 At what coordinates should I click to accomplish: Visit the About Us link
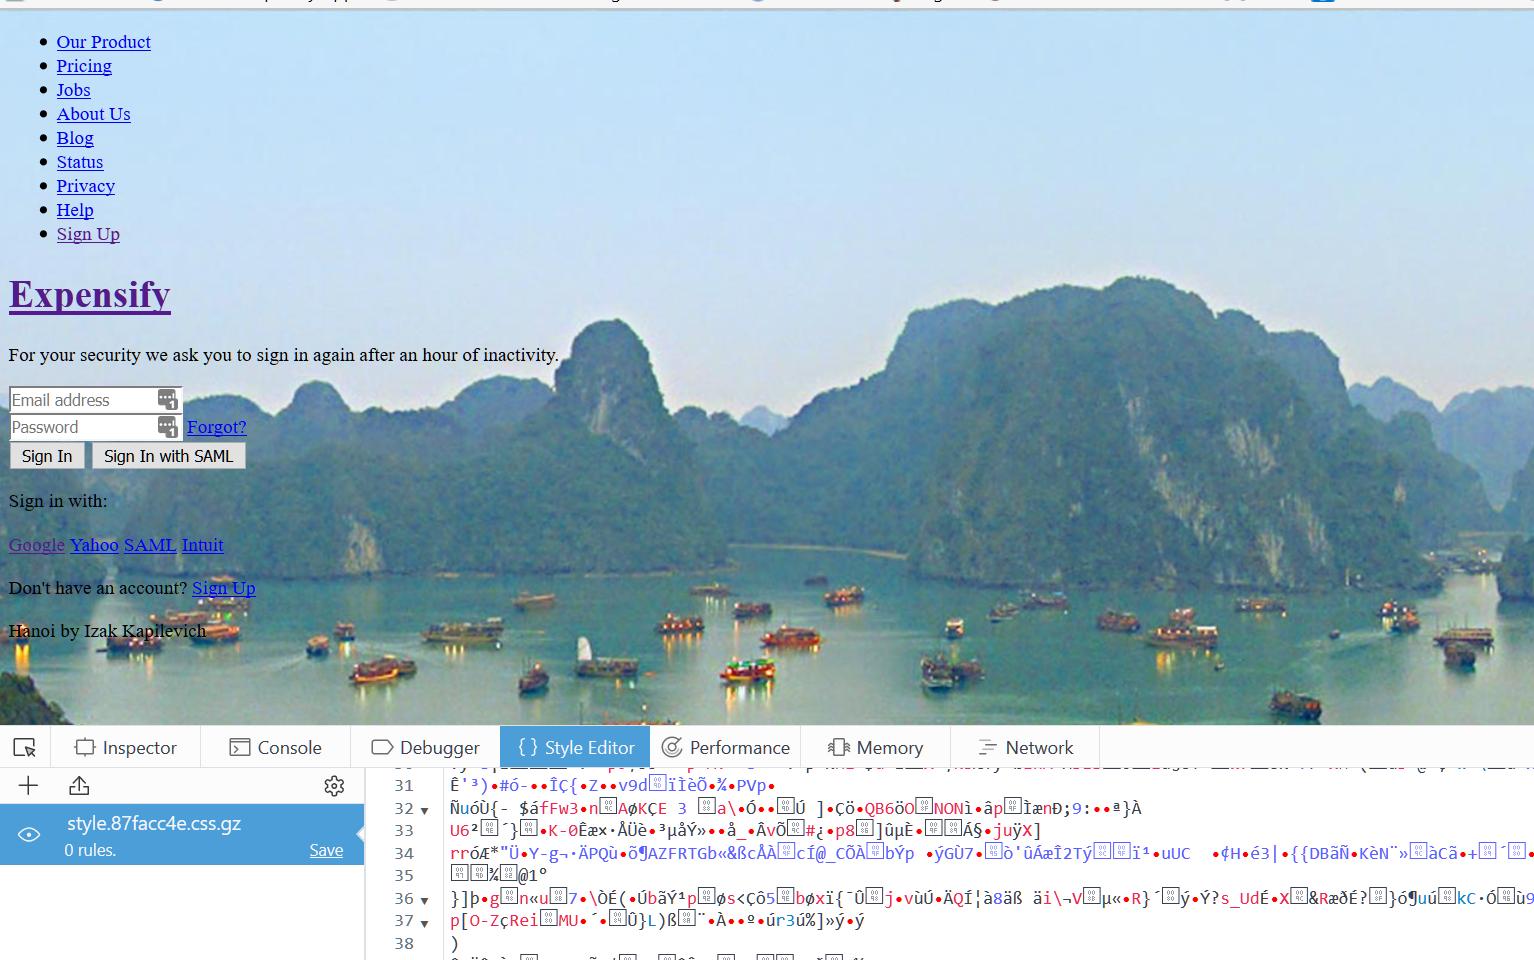coord(93,114)
